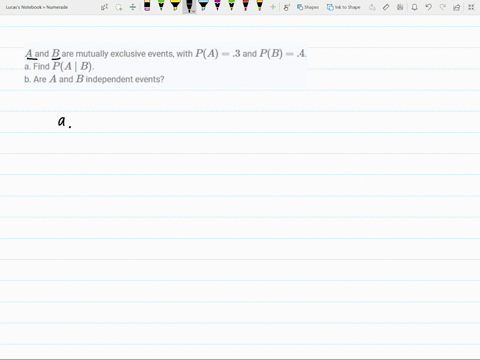Select the red pen
This screenshot has width=480, height=360.
[x=245, y=6]
